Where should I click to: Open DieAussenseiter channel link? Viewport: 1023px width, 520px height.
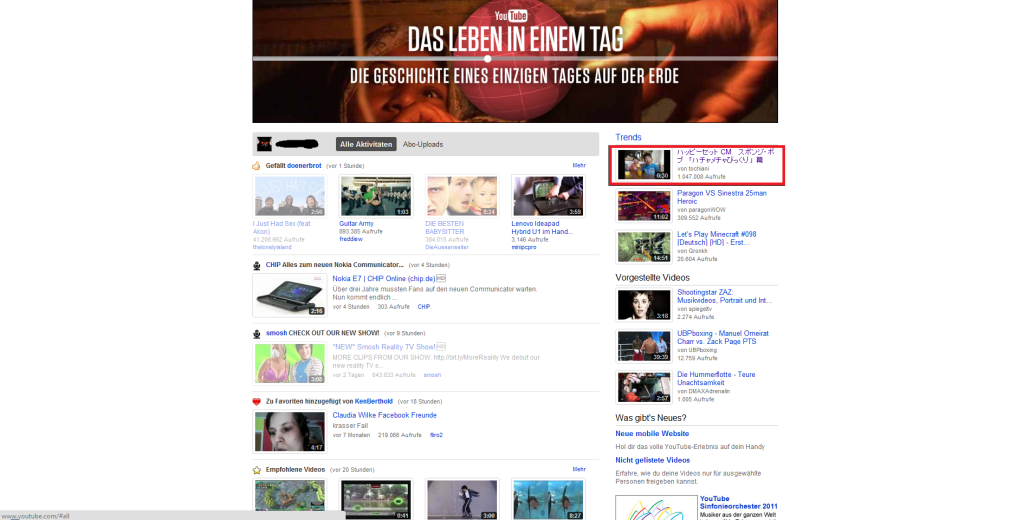tap(447, 247)
